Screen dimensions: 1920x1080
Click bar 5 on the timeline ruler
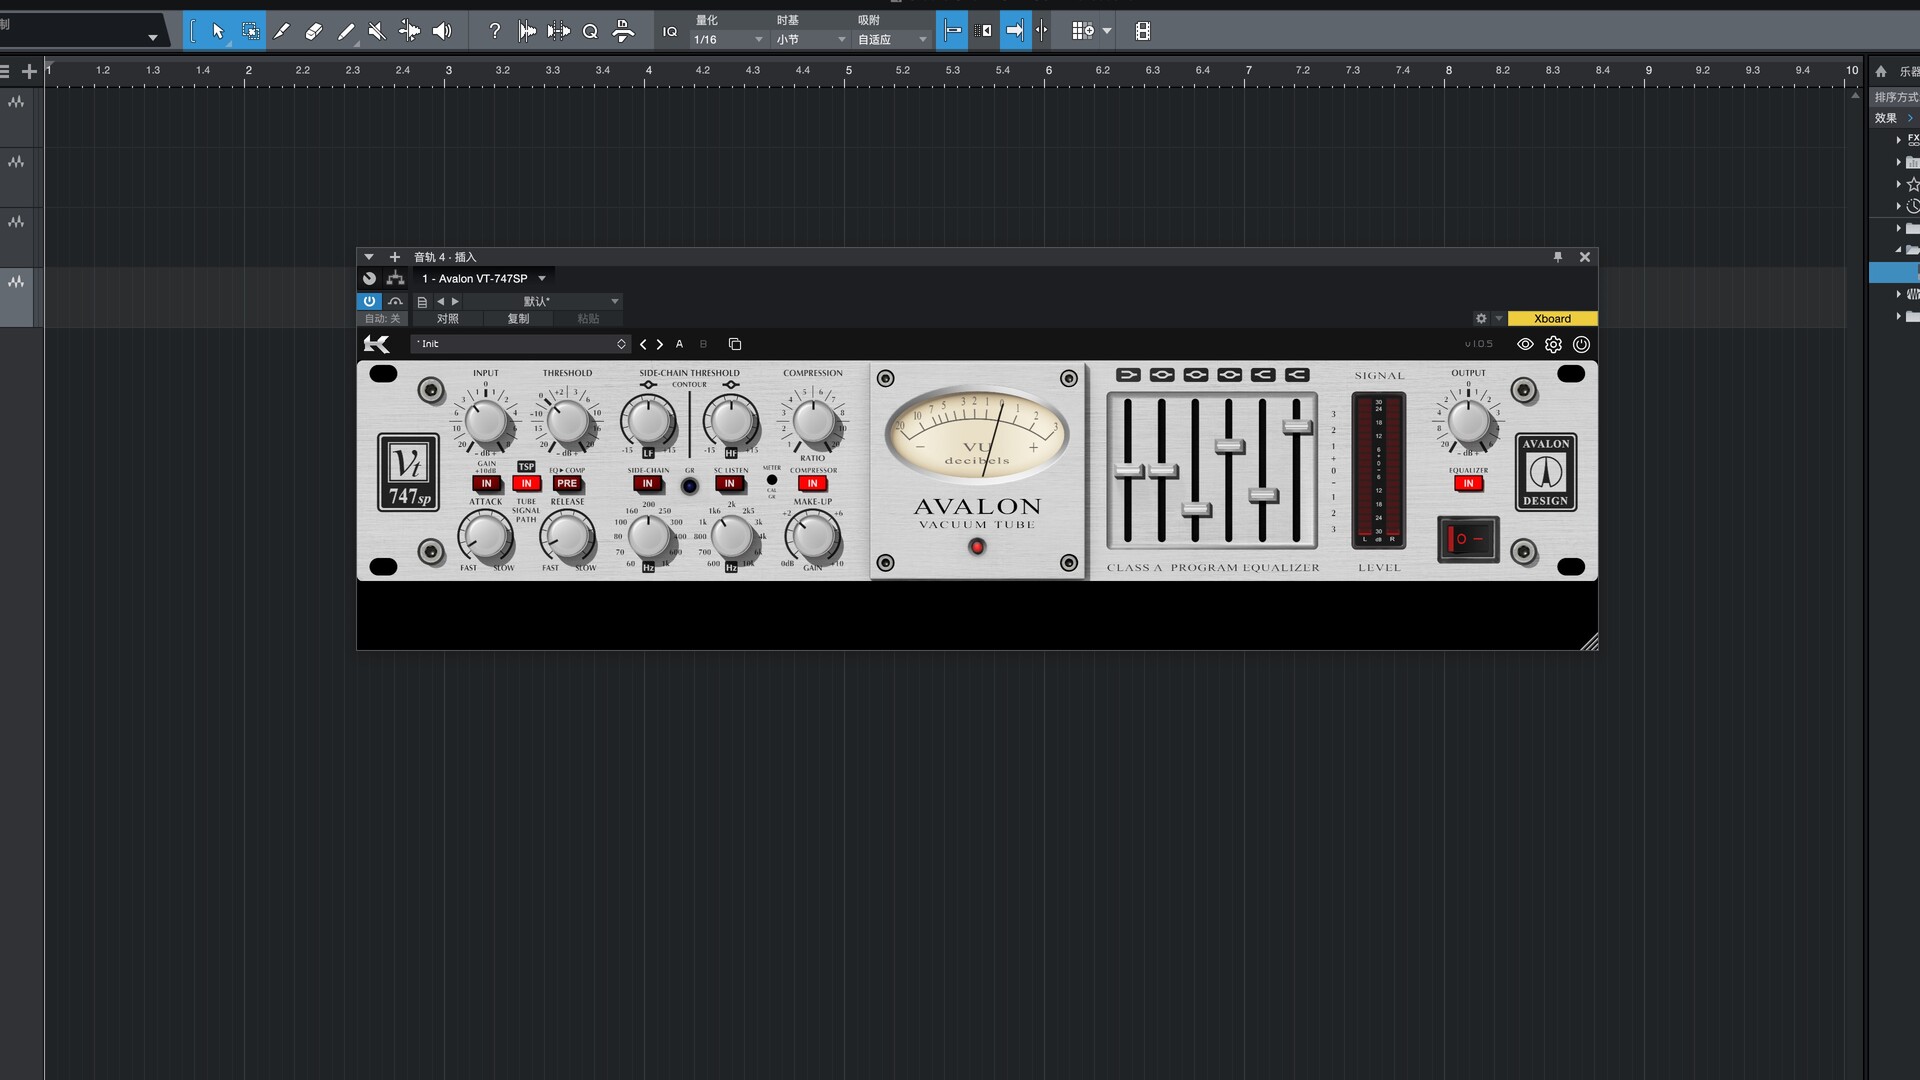(x=848, y=70)
